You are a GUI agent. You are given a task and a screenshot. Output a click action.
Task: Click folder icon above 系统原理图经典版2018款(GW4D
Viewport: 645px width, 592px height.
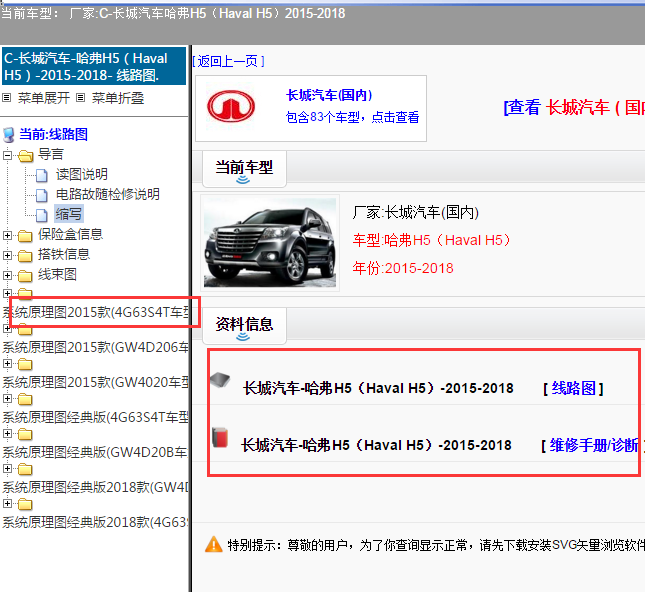pos(25,469)
